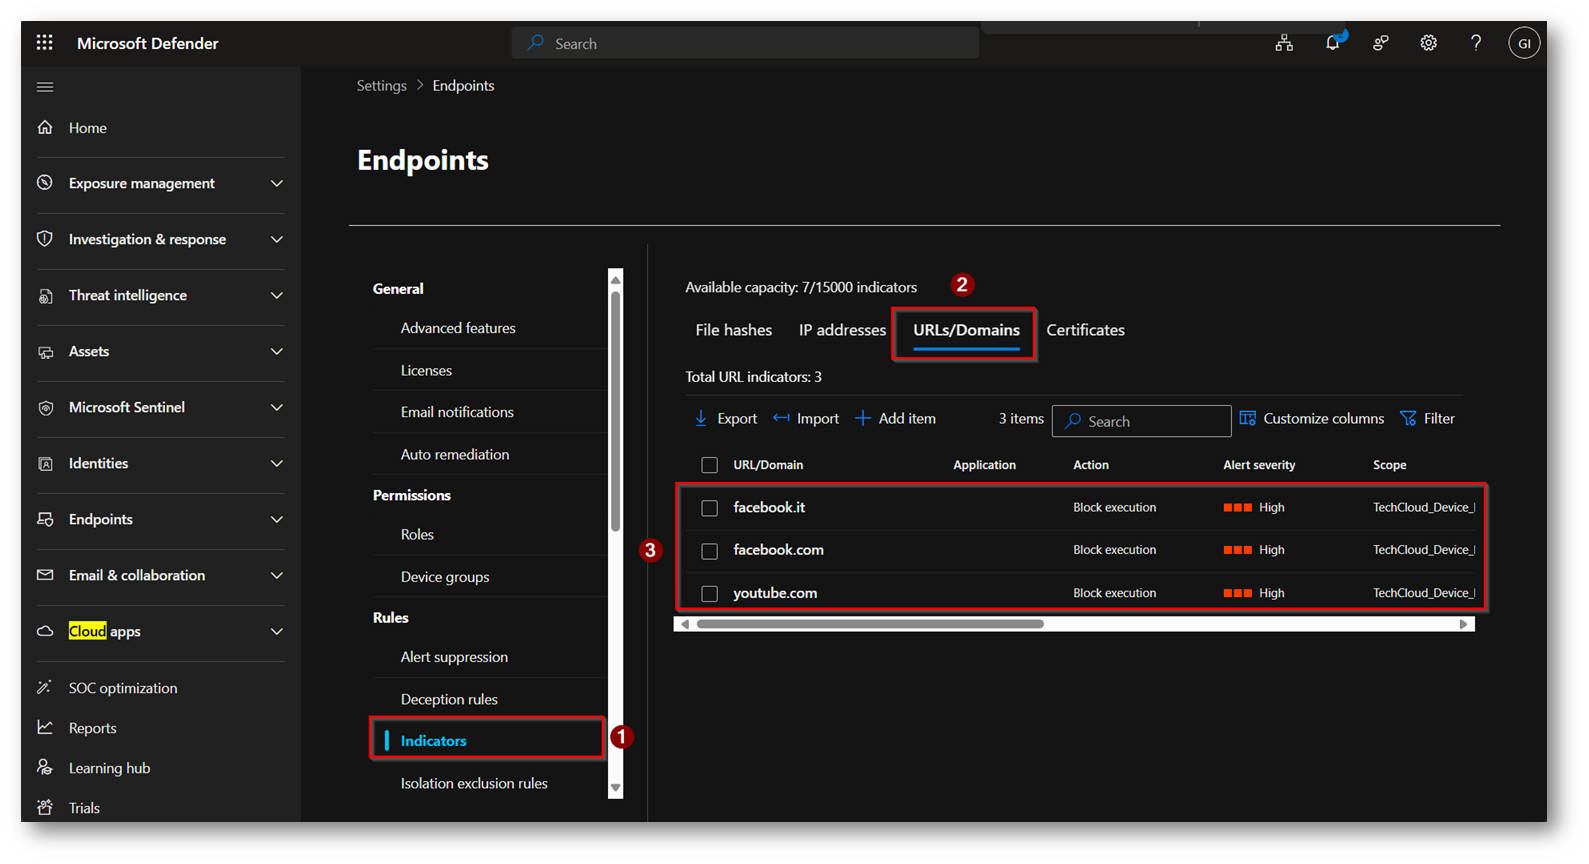Screen dimensions: 1589x864
Task: Click the Export download arrow icon
Action: (701, 418)
